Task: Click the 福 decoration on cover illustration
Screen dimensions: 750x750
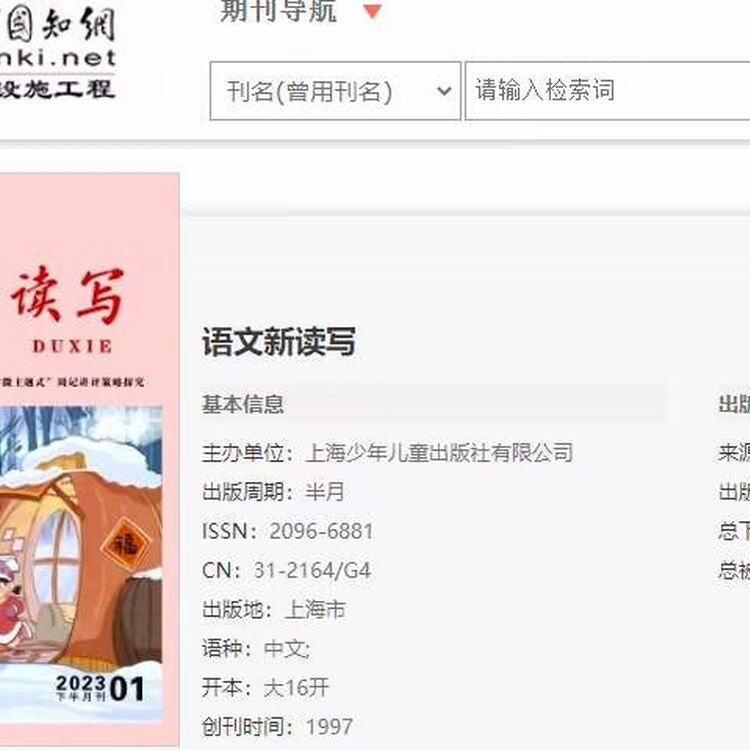Action: pyautogui.click(x=125, y=544)
